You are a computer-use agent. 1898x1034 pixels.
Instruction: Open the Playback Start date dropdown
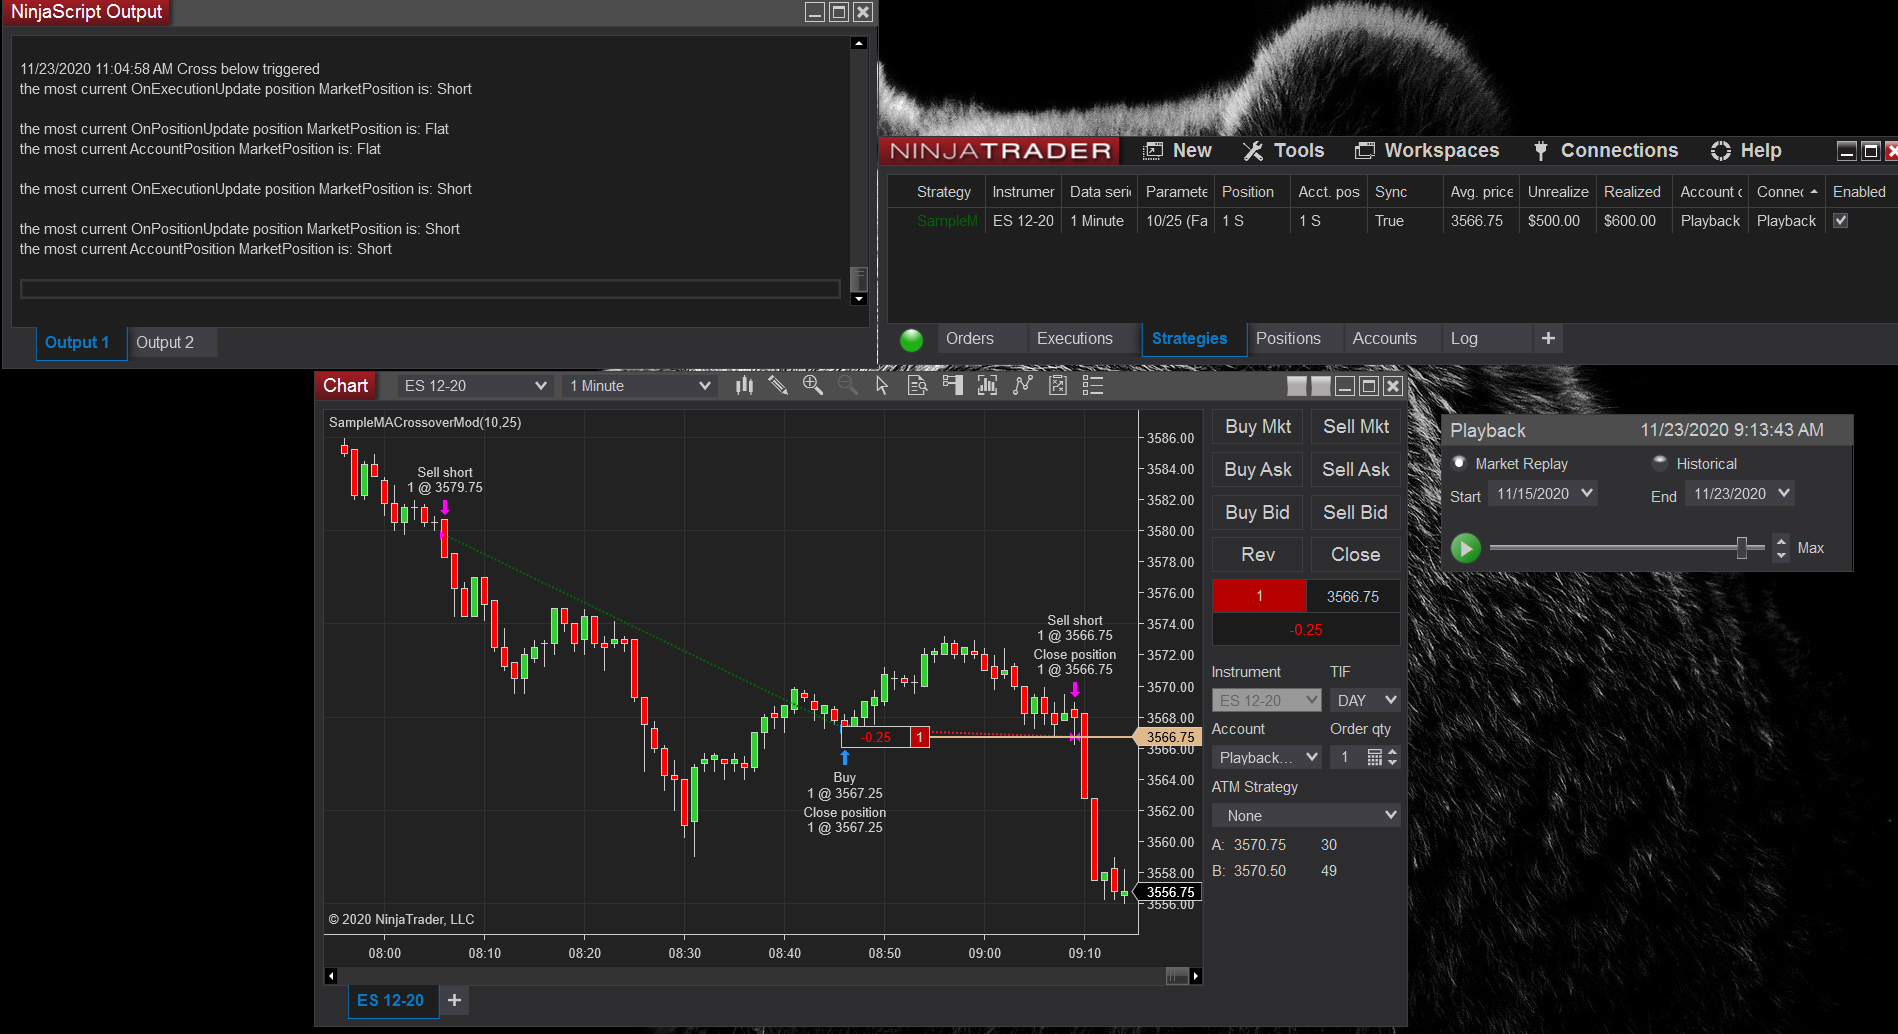[1543, 494]
